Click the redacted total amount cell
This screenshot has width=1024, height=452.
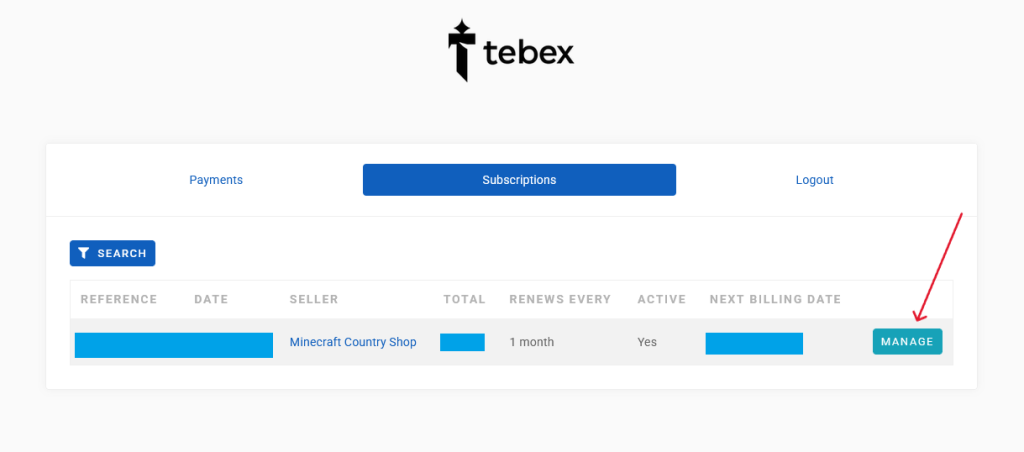coord(462,342)
